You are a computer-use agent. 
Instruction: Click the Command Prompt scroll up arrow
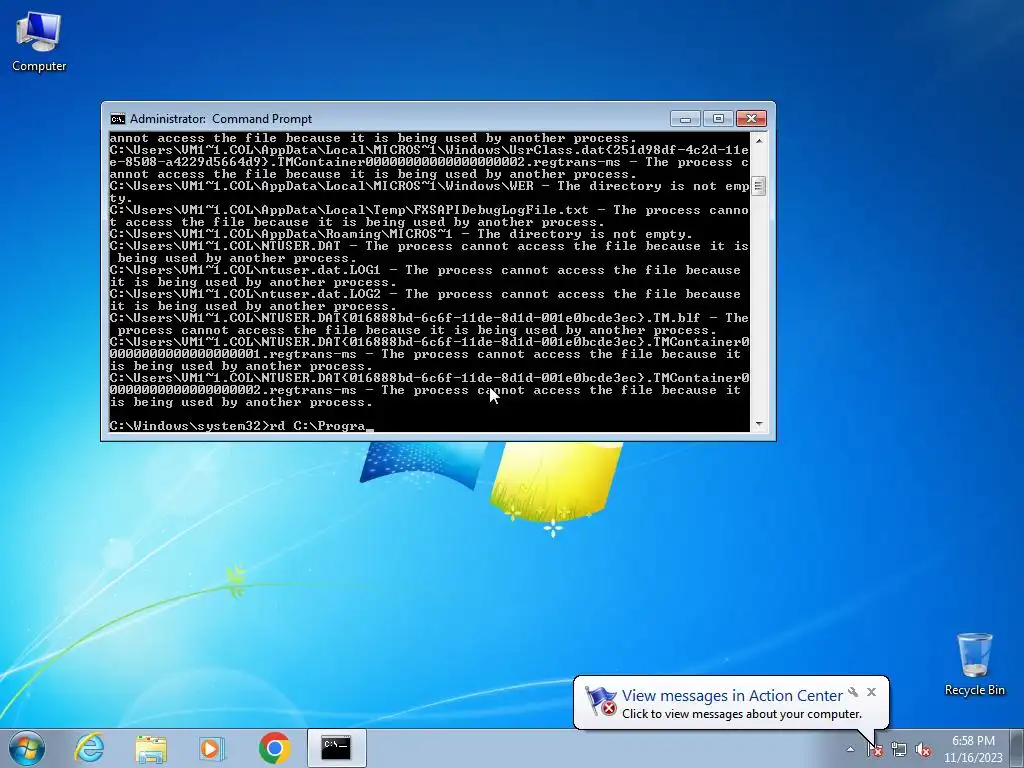(x=759, y=140)
